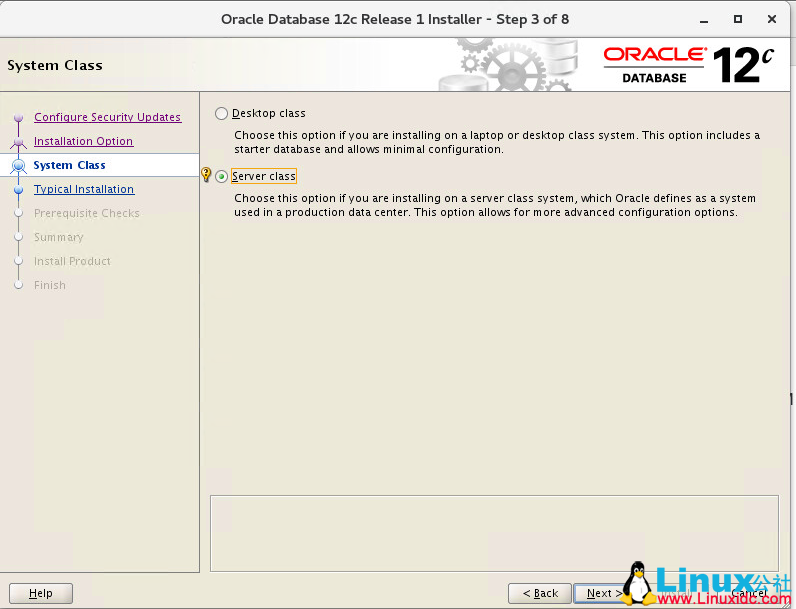Click the hint key icon beside Server class
Screen dimensions: 796x609
pyautogui.click(x=206, y=175)
